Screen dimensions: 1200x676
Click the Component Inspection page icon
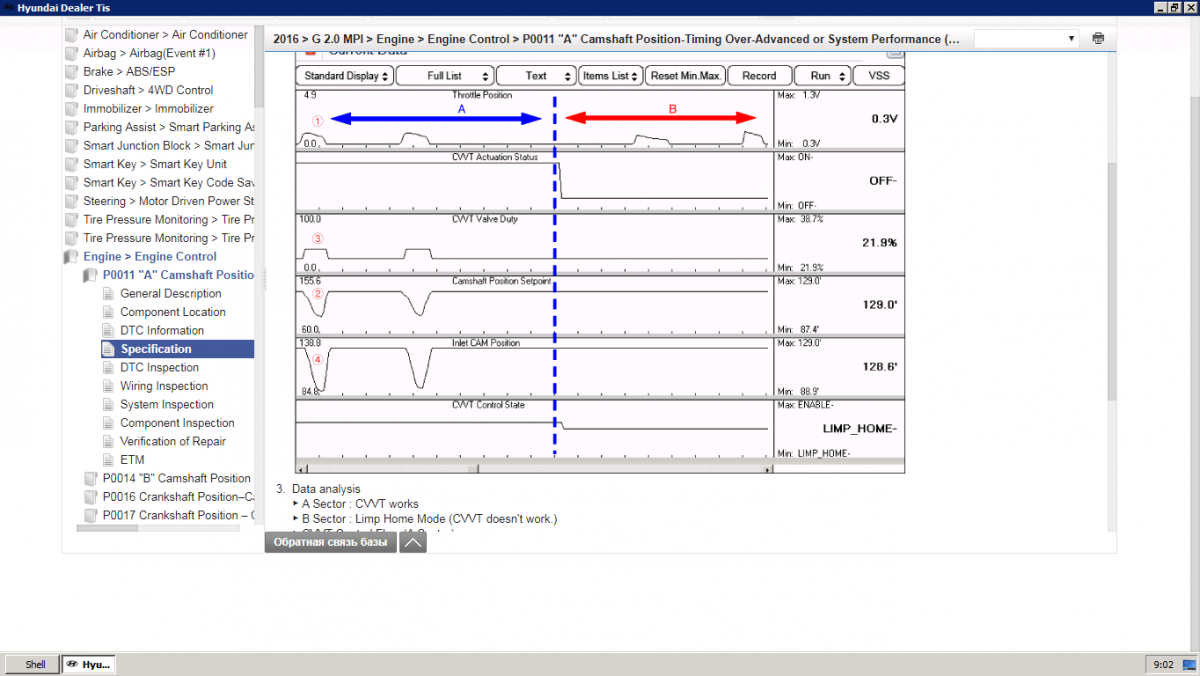point(109,423)
